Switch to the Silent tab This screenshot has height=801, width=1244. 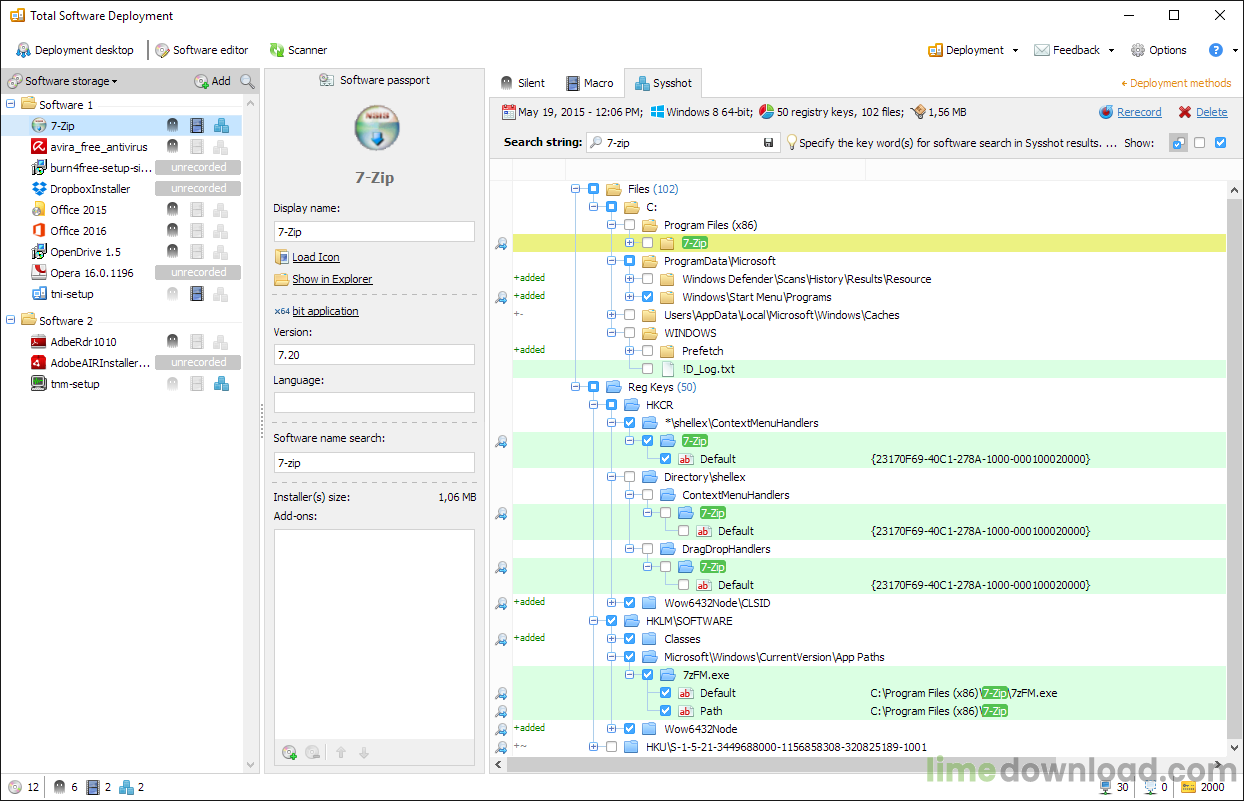tap(522, 83)
